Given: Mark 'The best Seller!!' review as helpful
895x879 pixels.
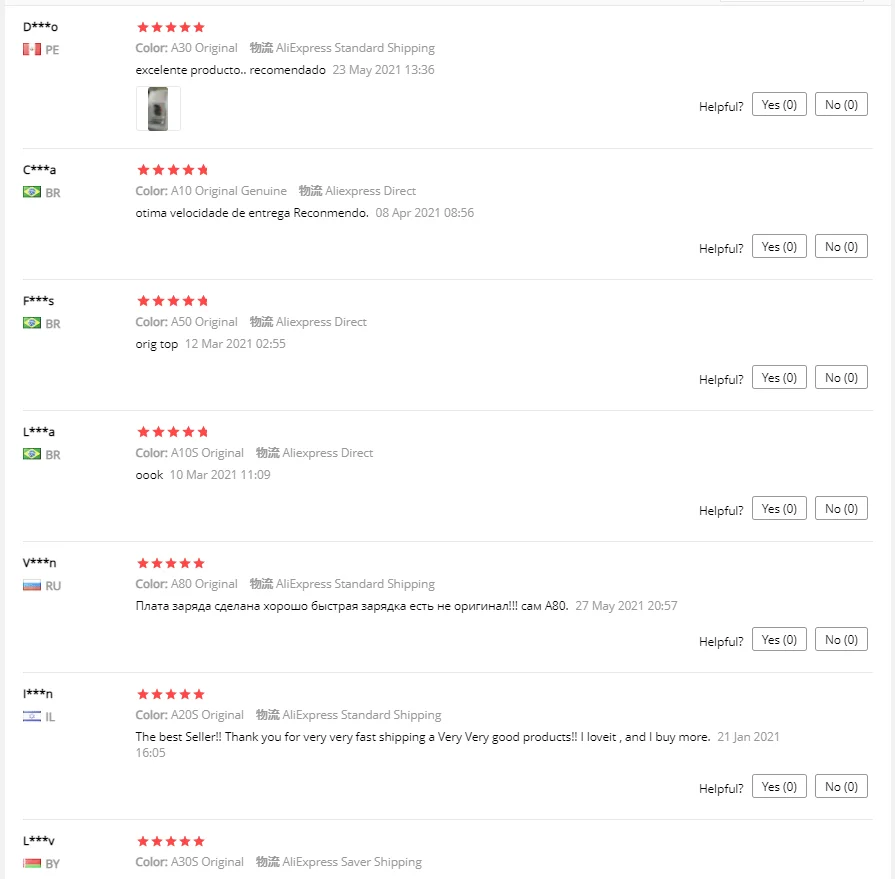Looking at the screenshot, I should click(x=779, y=787).
